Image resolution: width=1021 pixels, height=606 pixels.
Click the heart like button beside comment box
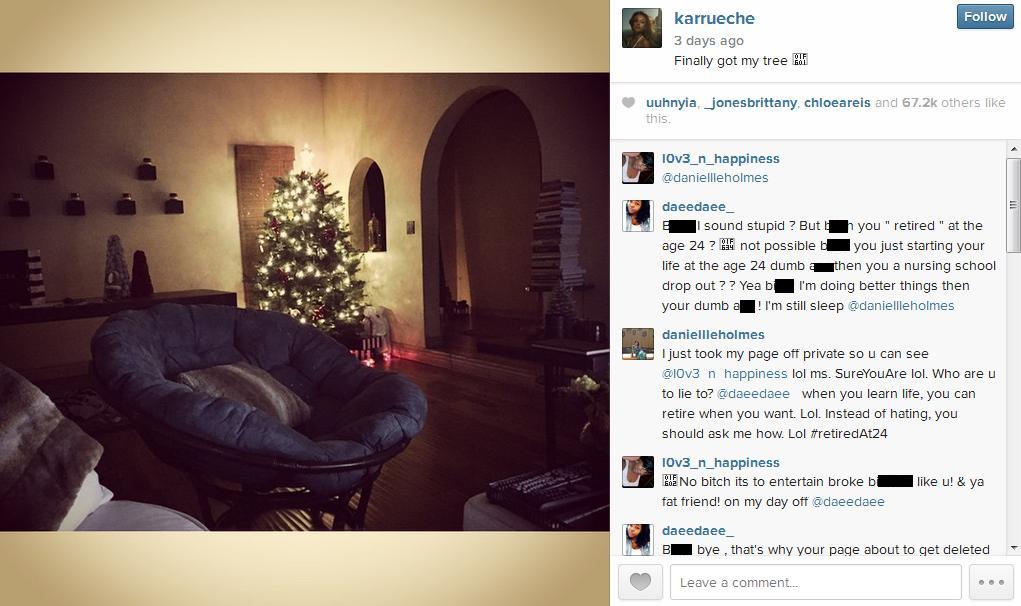click(x=640, y=581)
